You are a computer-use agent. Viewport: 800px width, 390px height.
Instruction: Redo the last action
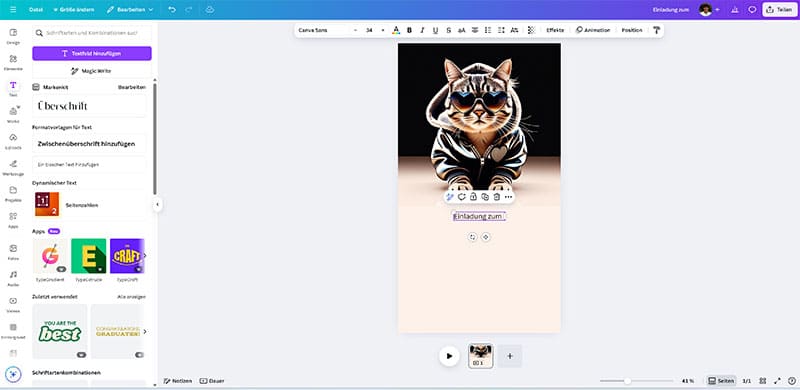[x=190, y=10]
